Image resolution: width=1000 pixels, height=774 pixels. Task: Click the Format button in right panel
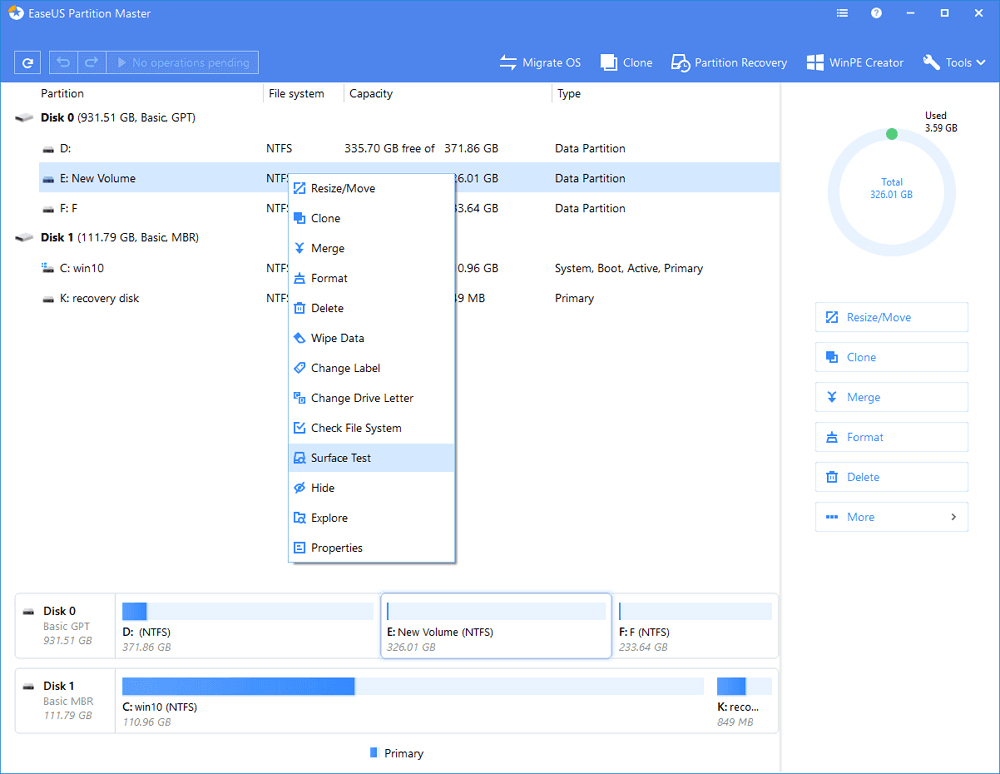(892, 437)
